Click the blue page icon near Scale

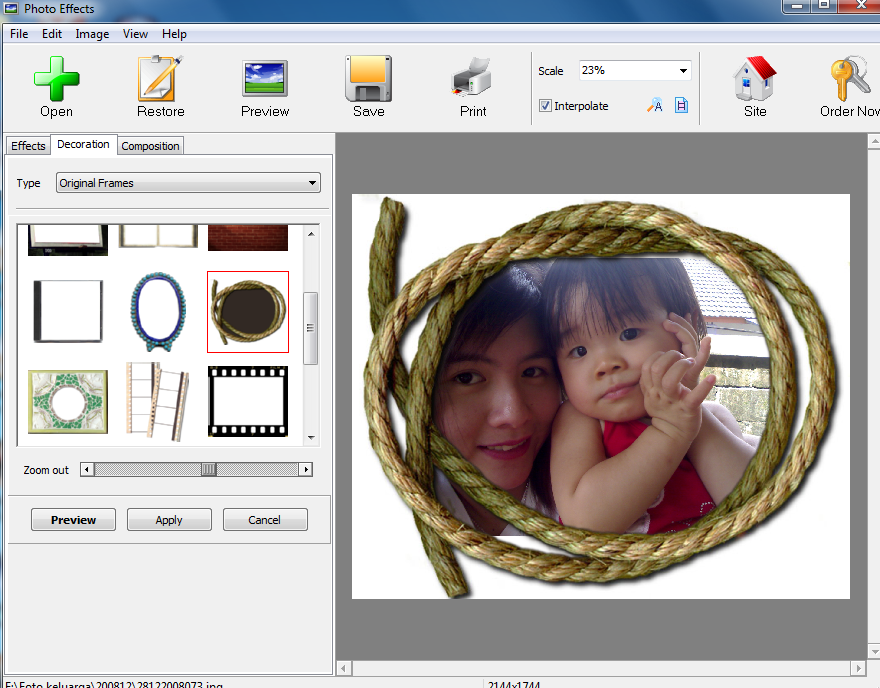(681, 106)
